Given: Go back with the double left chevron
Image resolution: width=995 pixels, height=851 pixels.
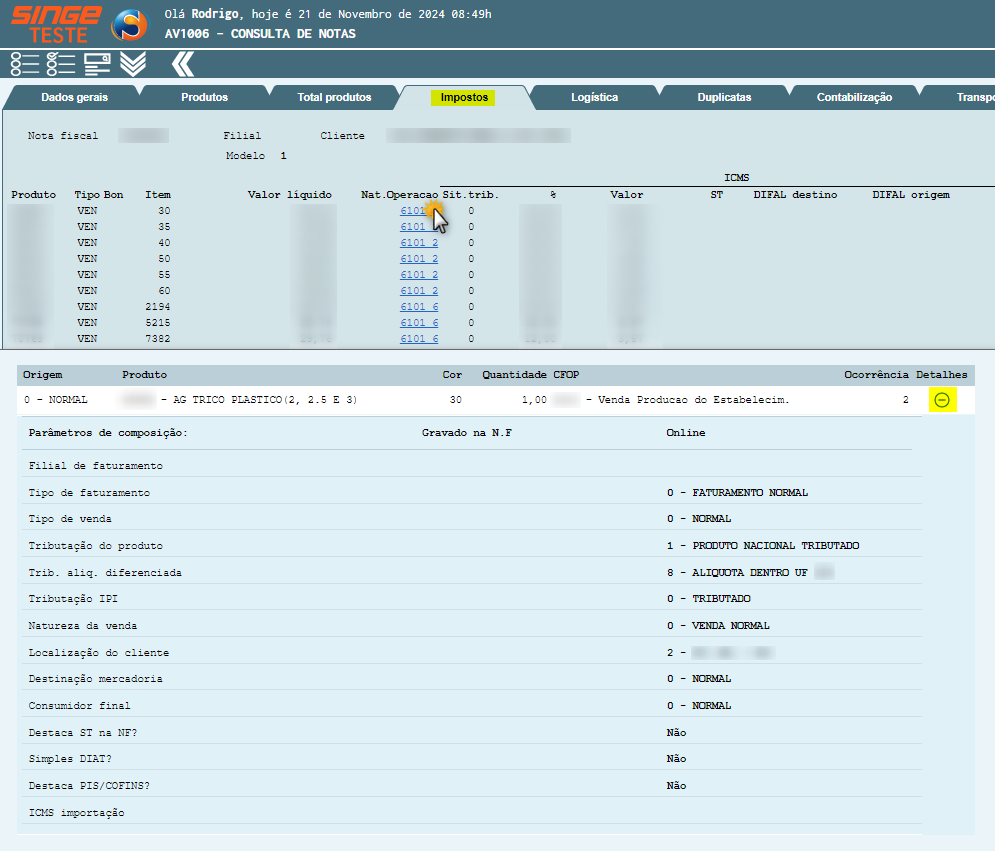Looking at the screenshot, I should point(183,64).
